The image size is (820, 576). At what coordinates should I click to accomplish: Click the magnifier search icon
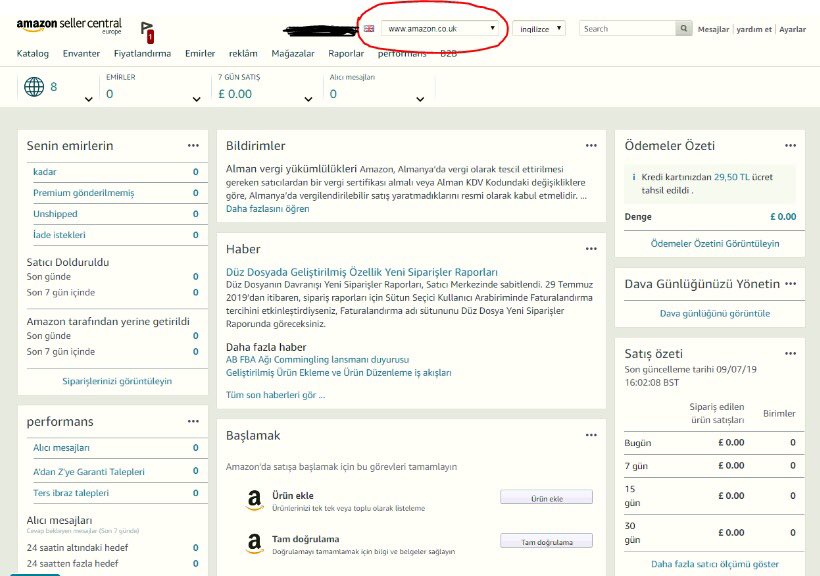[x=684, y=29]
